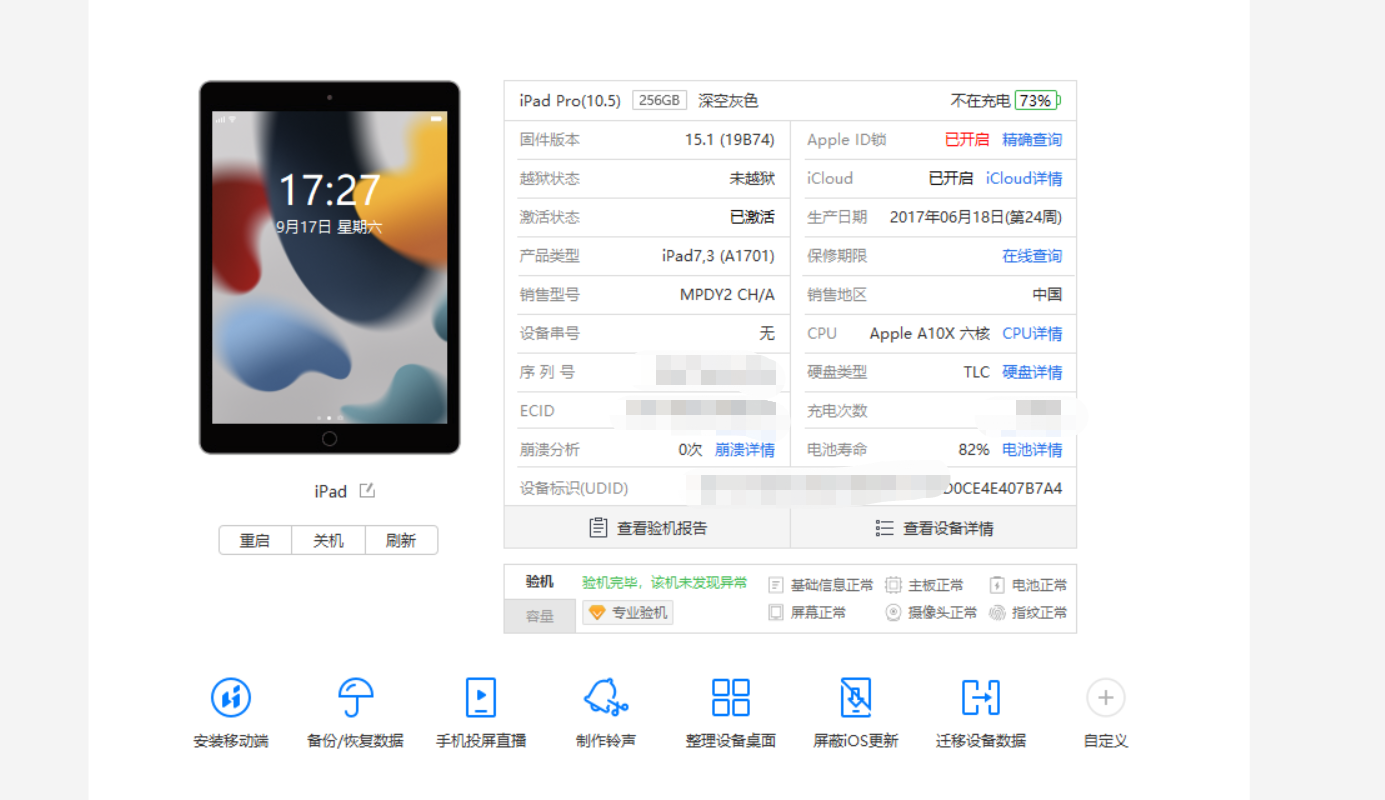The width and height of the screenshot is (1385, 800).
Task: Shut down device with 关机 button
Action: (x=328, y=540)
